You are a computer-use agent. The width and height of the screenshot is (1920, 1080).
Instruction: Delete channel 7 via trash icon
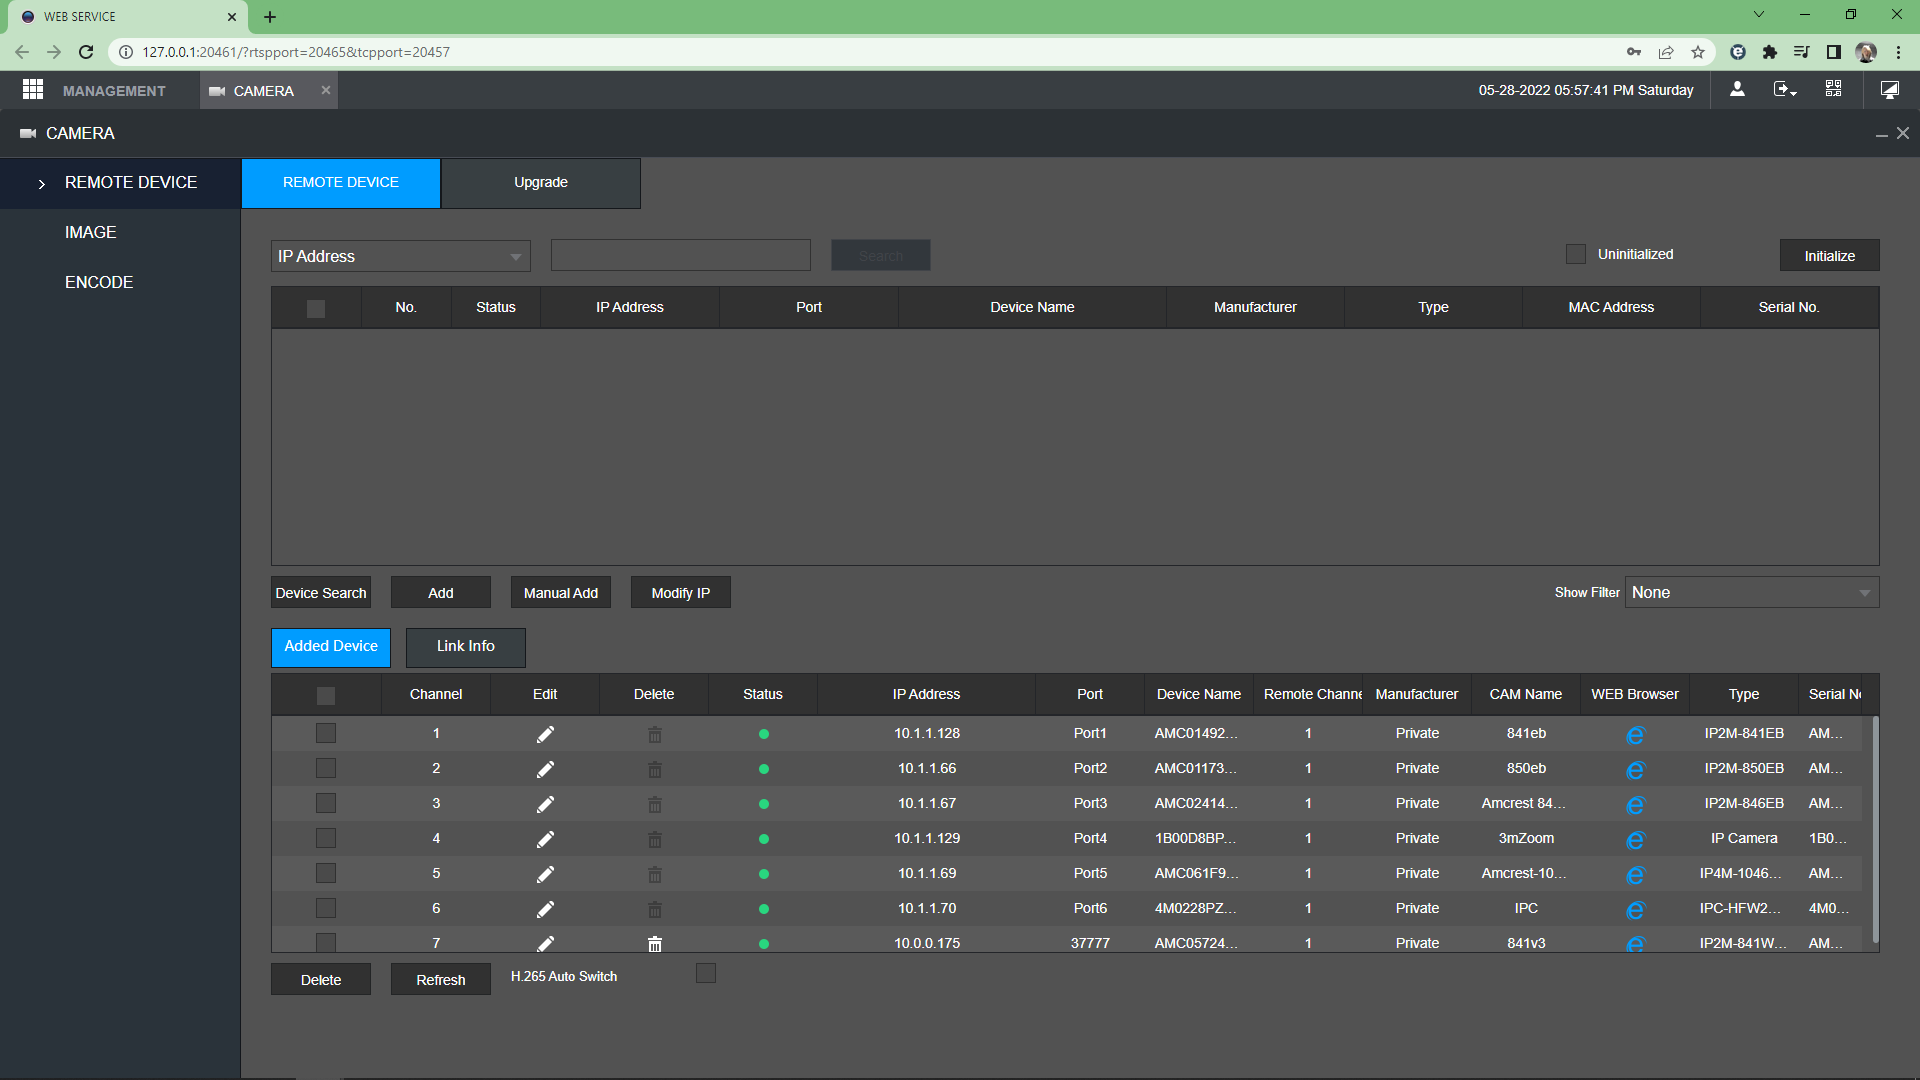tap(655, 943)
